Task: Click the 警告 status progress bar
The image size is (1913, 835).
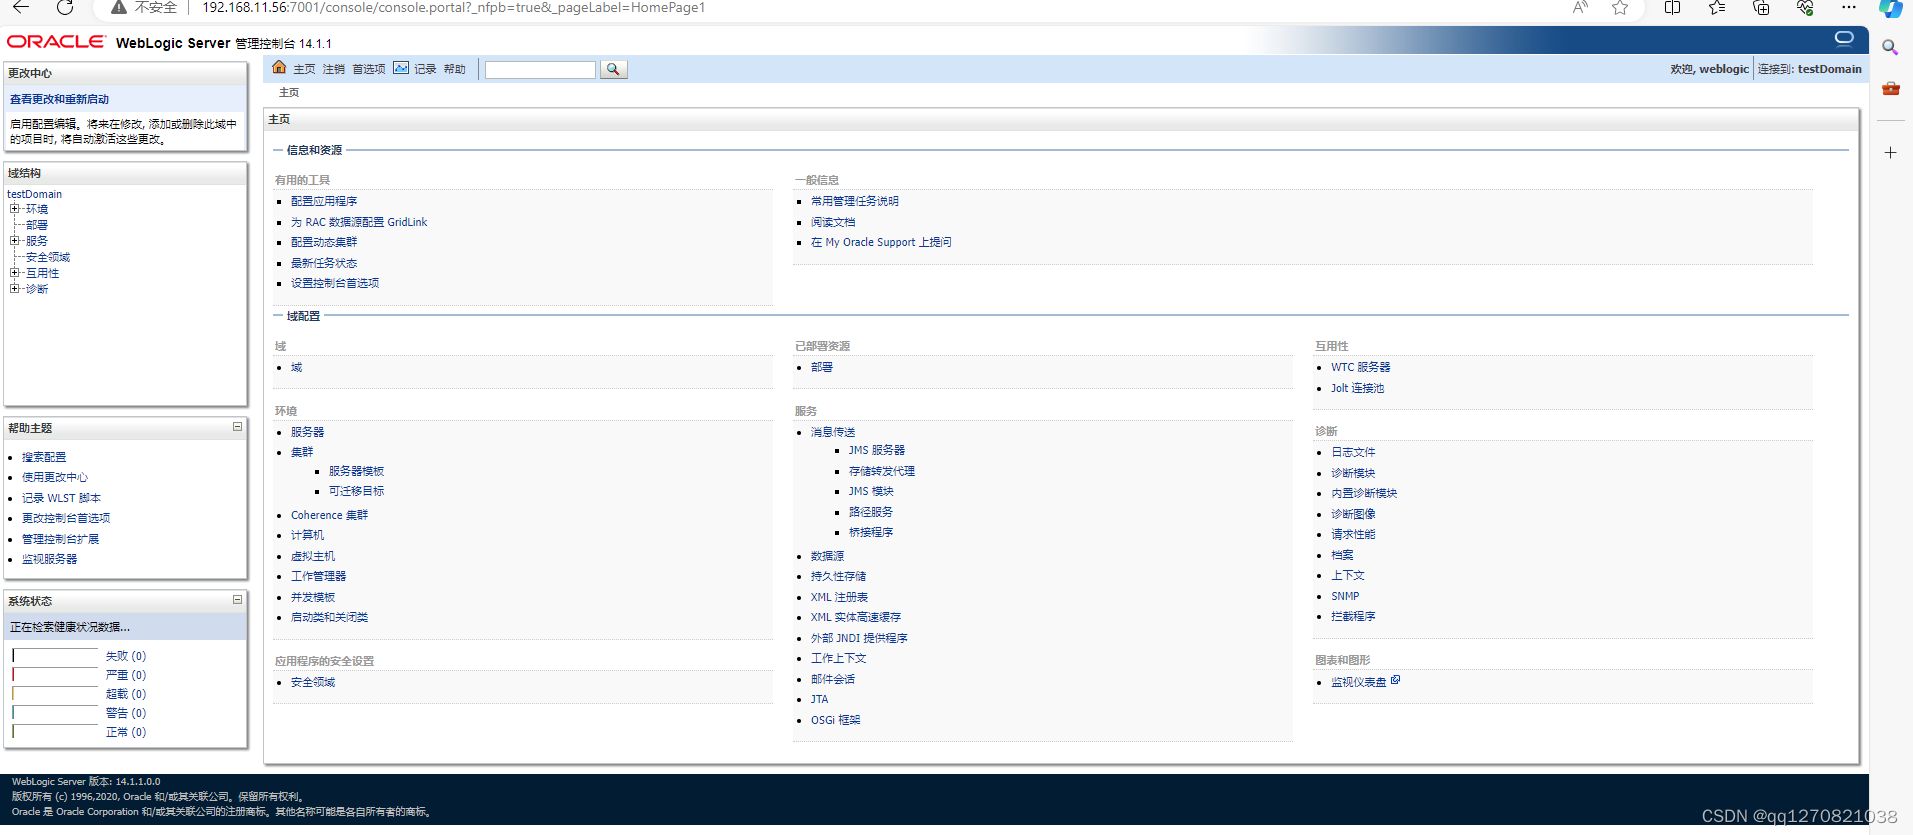Action: click(x=55, y=713)
